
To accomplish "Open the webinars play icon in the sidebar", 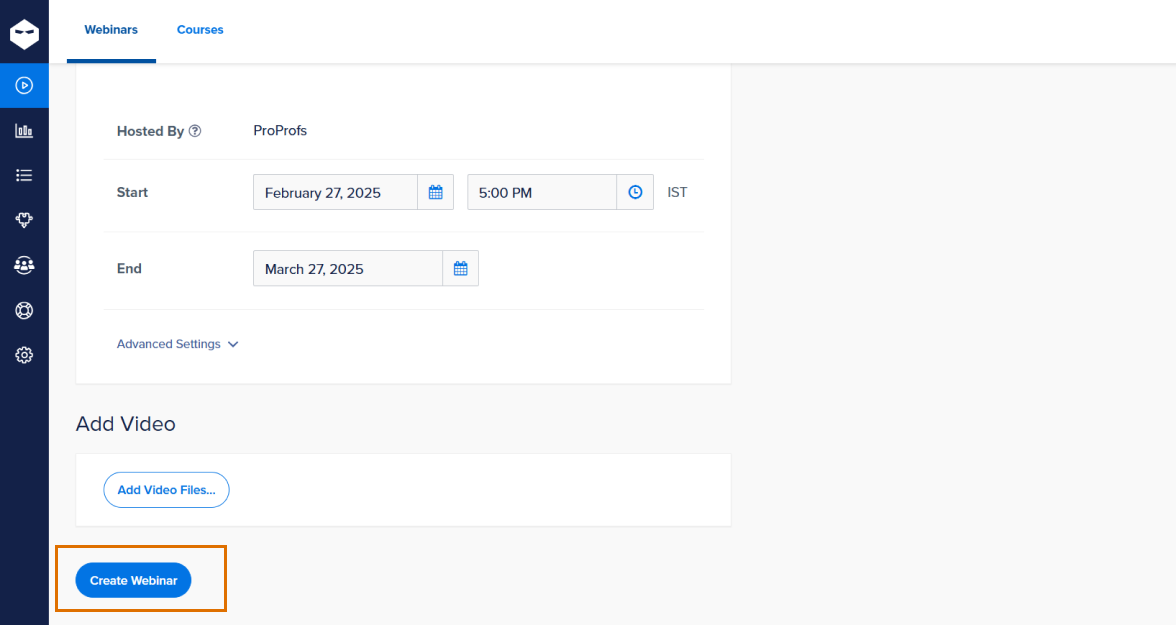I will (x=24, y=86).
